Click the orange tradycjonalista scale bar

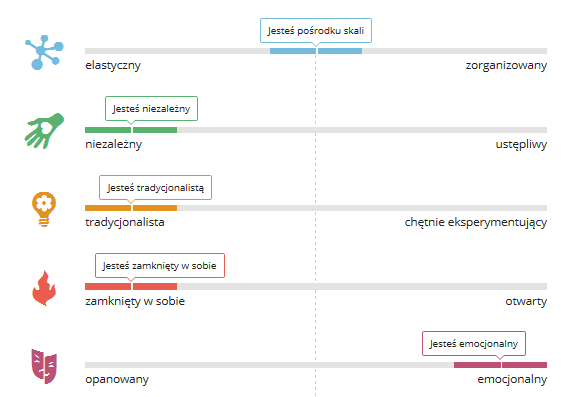coord(131,208)
